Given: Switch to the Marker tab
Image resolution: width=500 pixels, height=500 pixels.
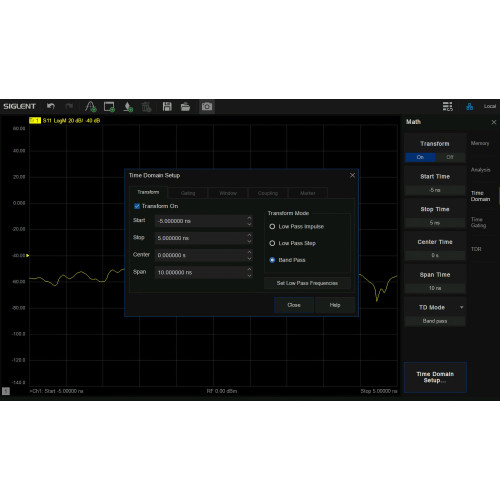Looking at the screenshot, I should pos(307,193).
